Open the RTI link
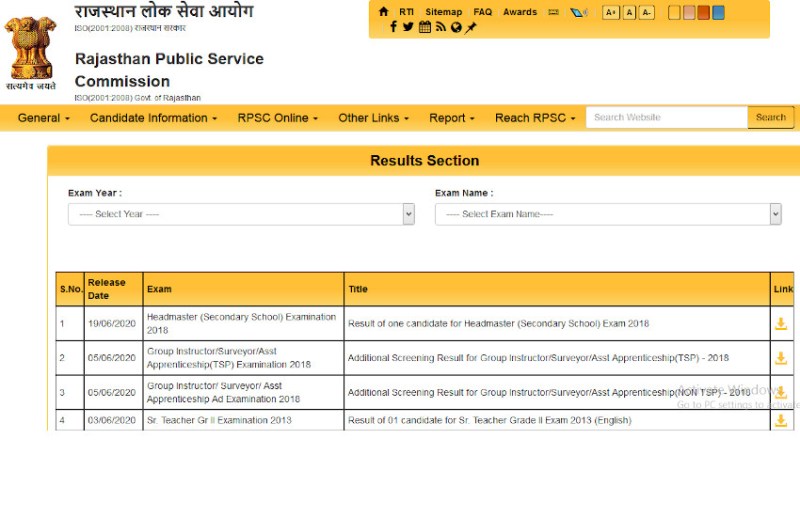This screenshot has width=800, height=517. tap(406, 12)
